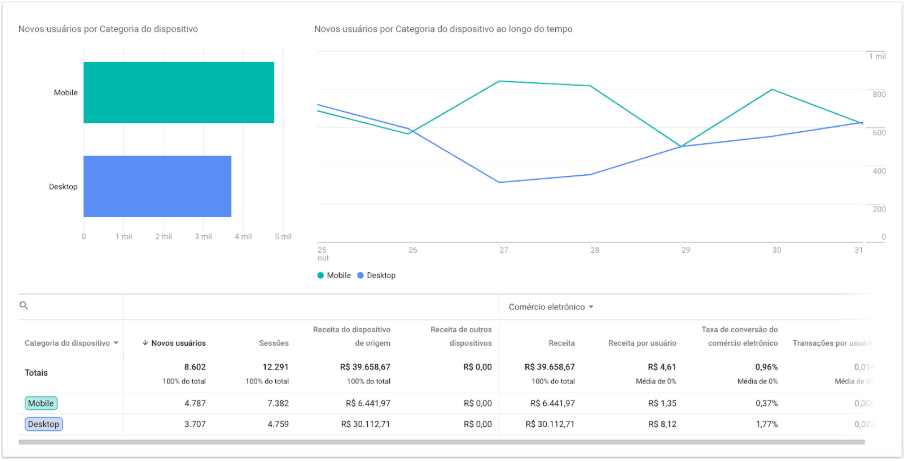The image size is (905, 461).
Task: Click the teal Mobile legend dot
Action: pos(321,275)
